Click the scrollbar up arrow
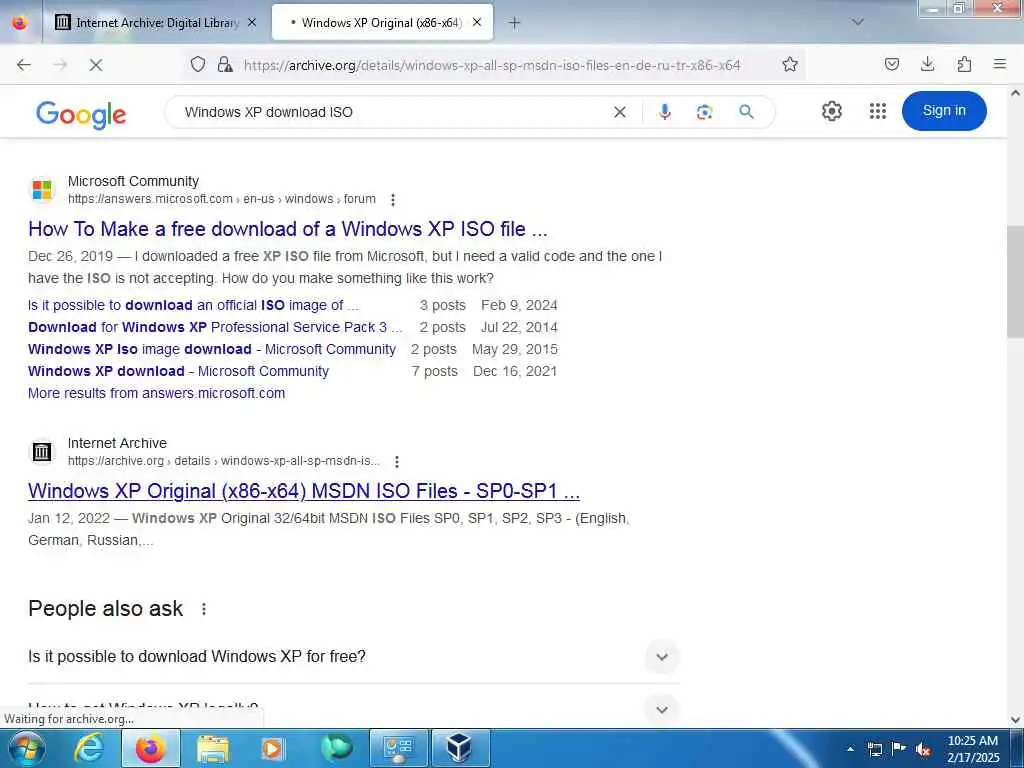The width and height of the screenshot is (1024, 768). (1016, 93)
